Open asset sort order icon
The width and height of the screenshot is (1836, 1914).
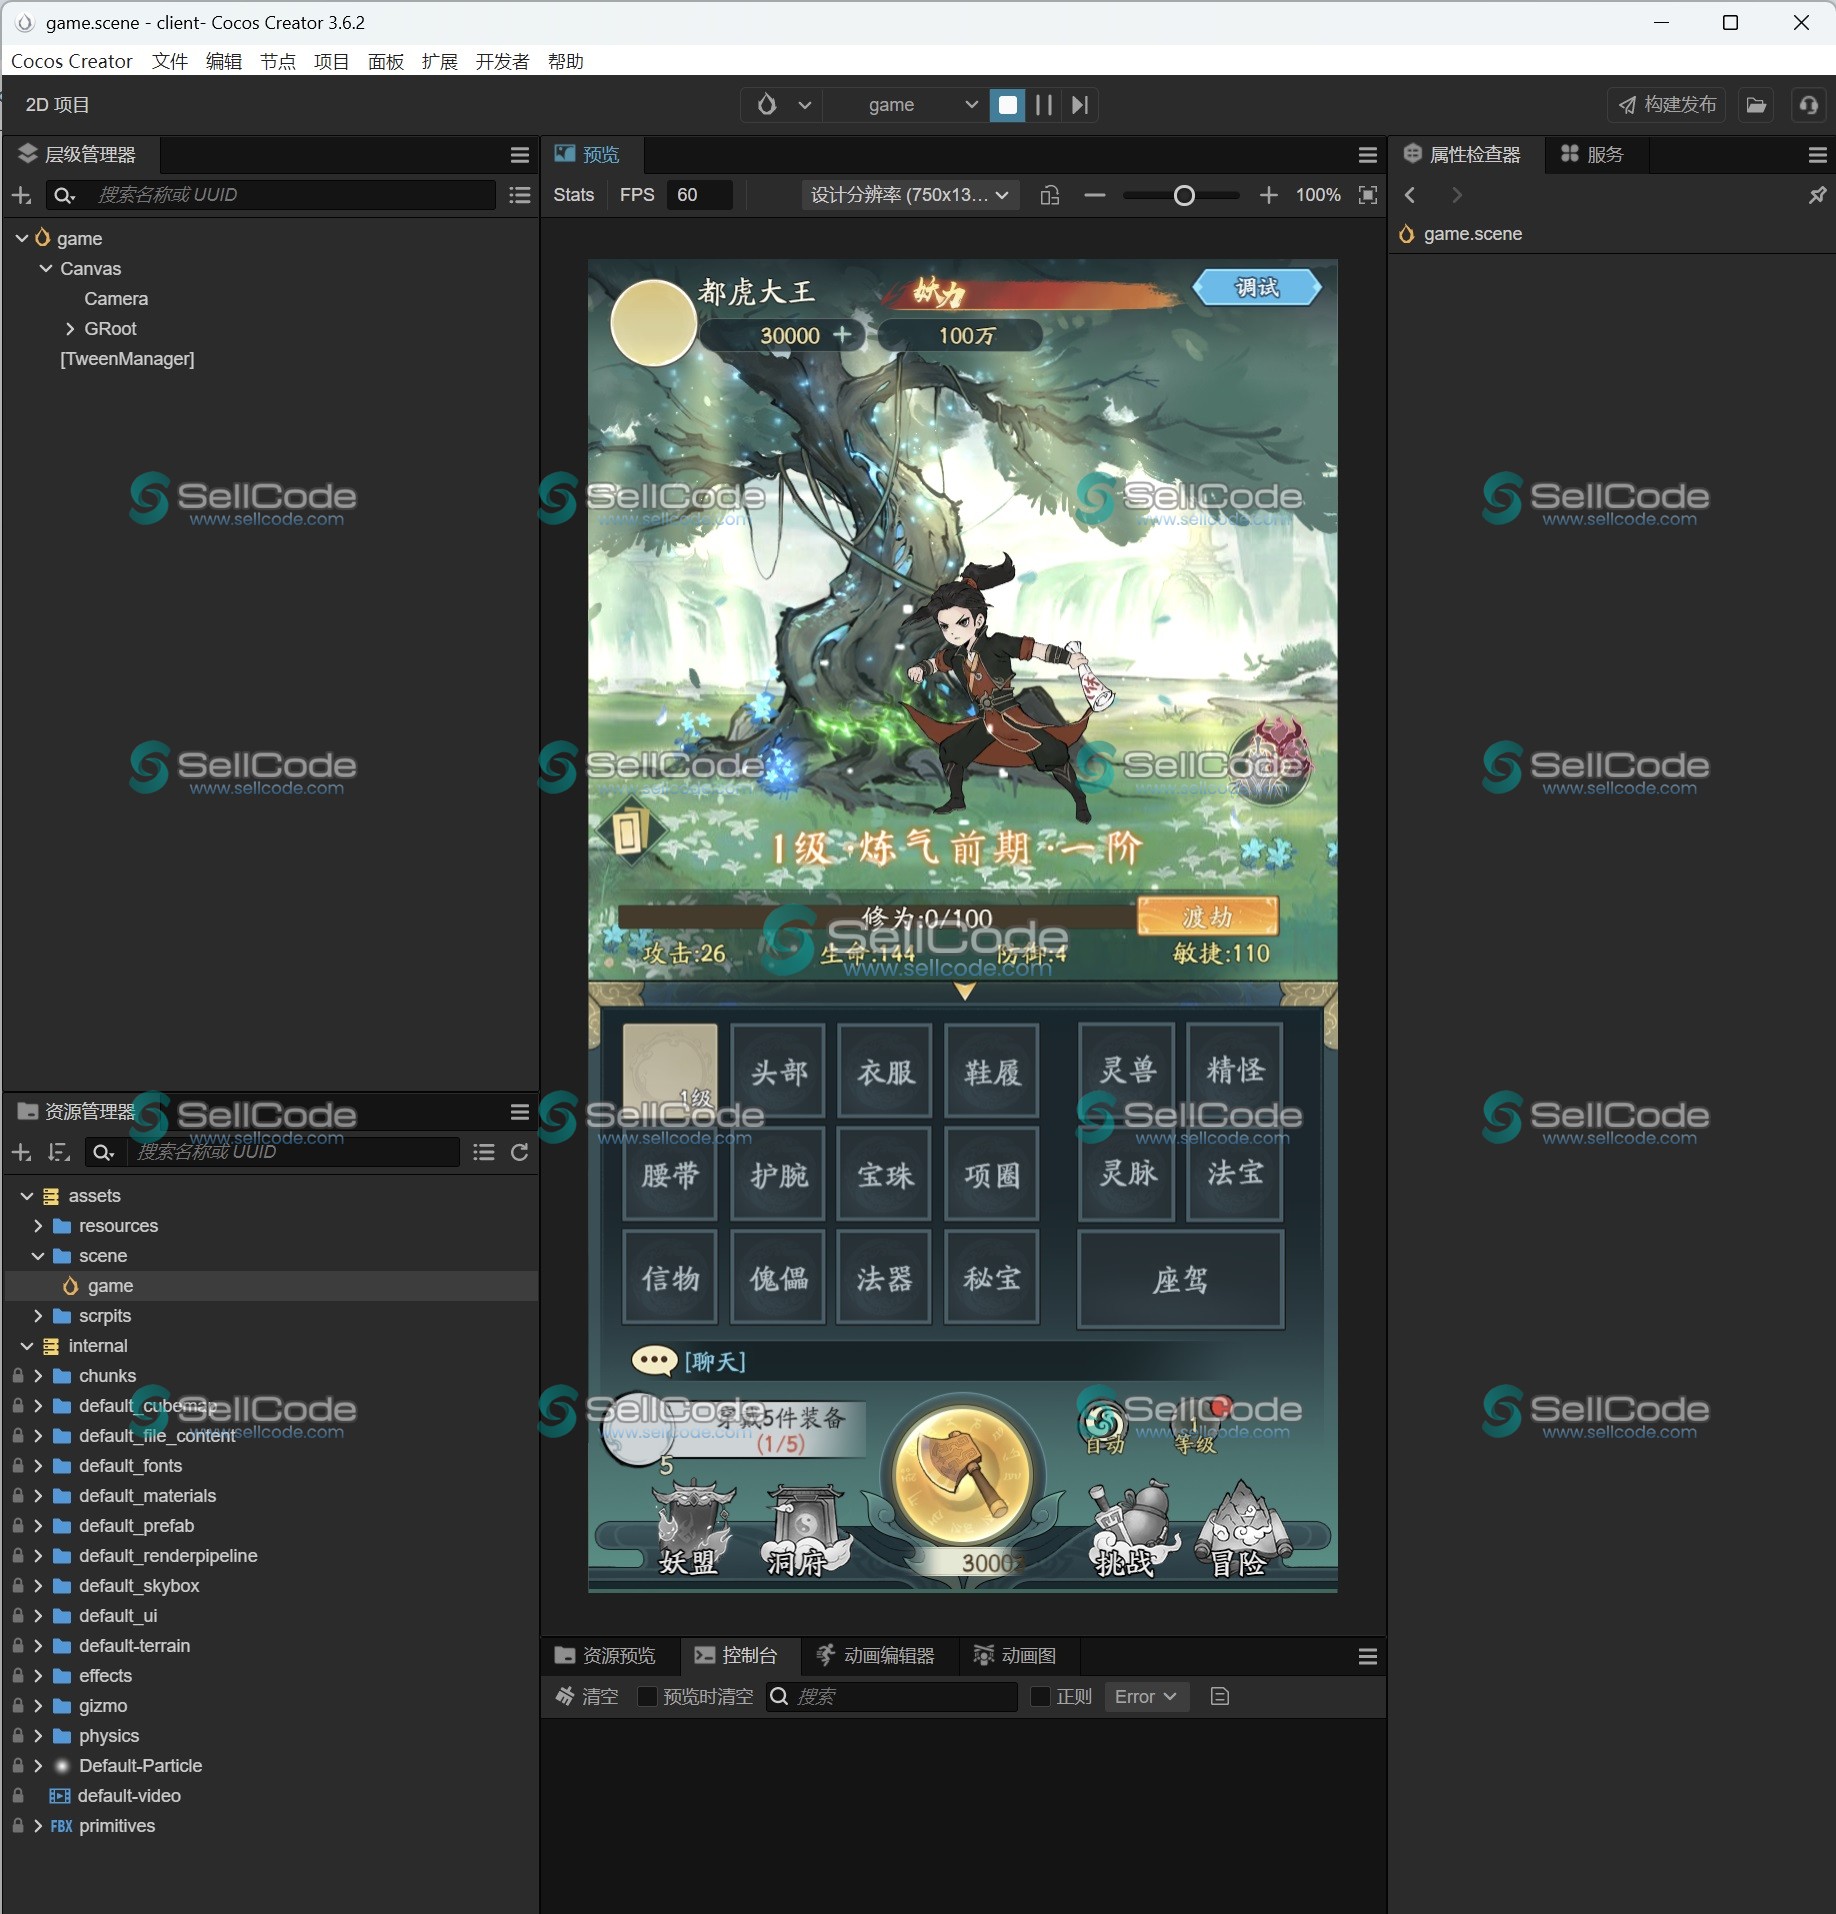(59, 1153)
